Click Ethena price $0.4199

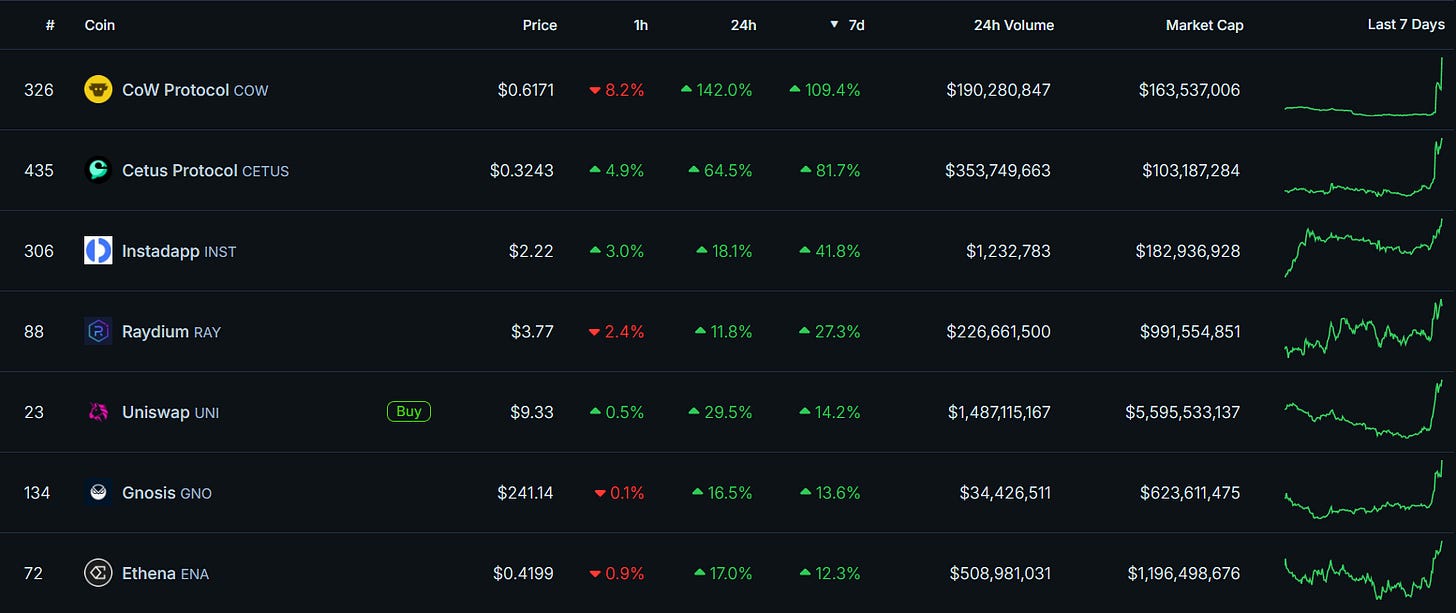point(523,573)
